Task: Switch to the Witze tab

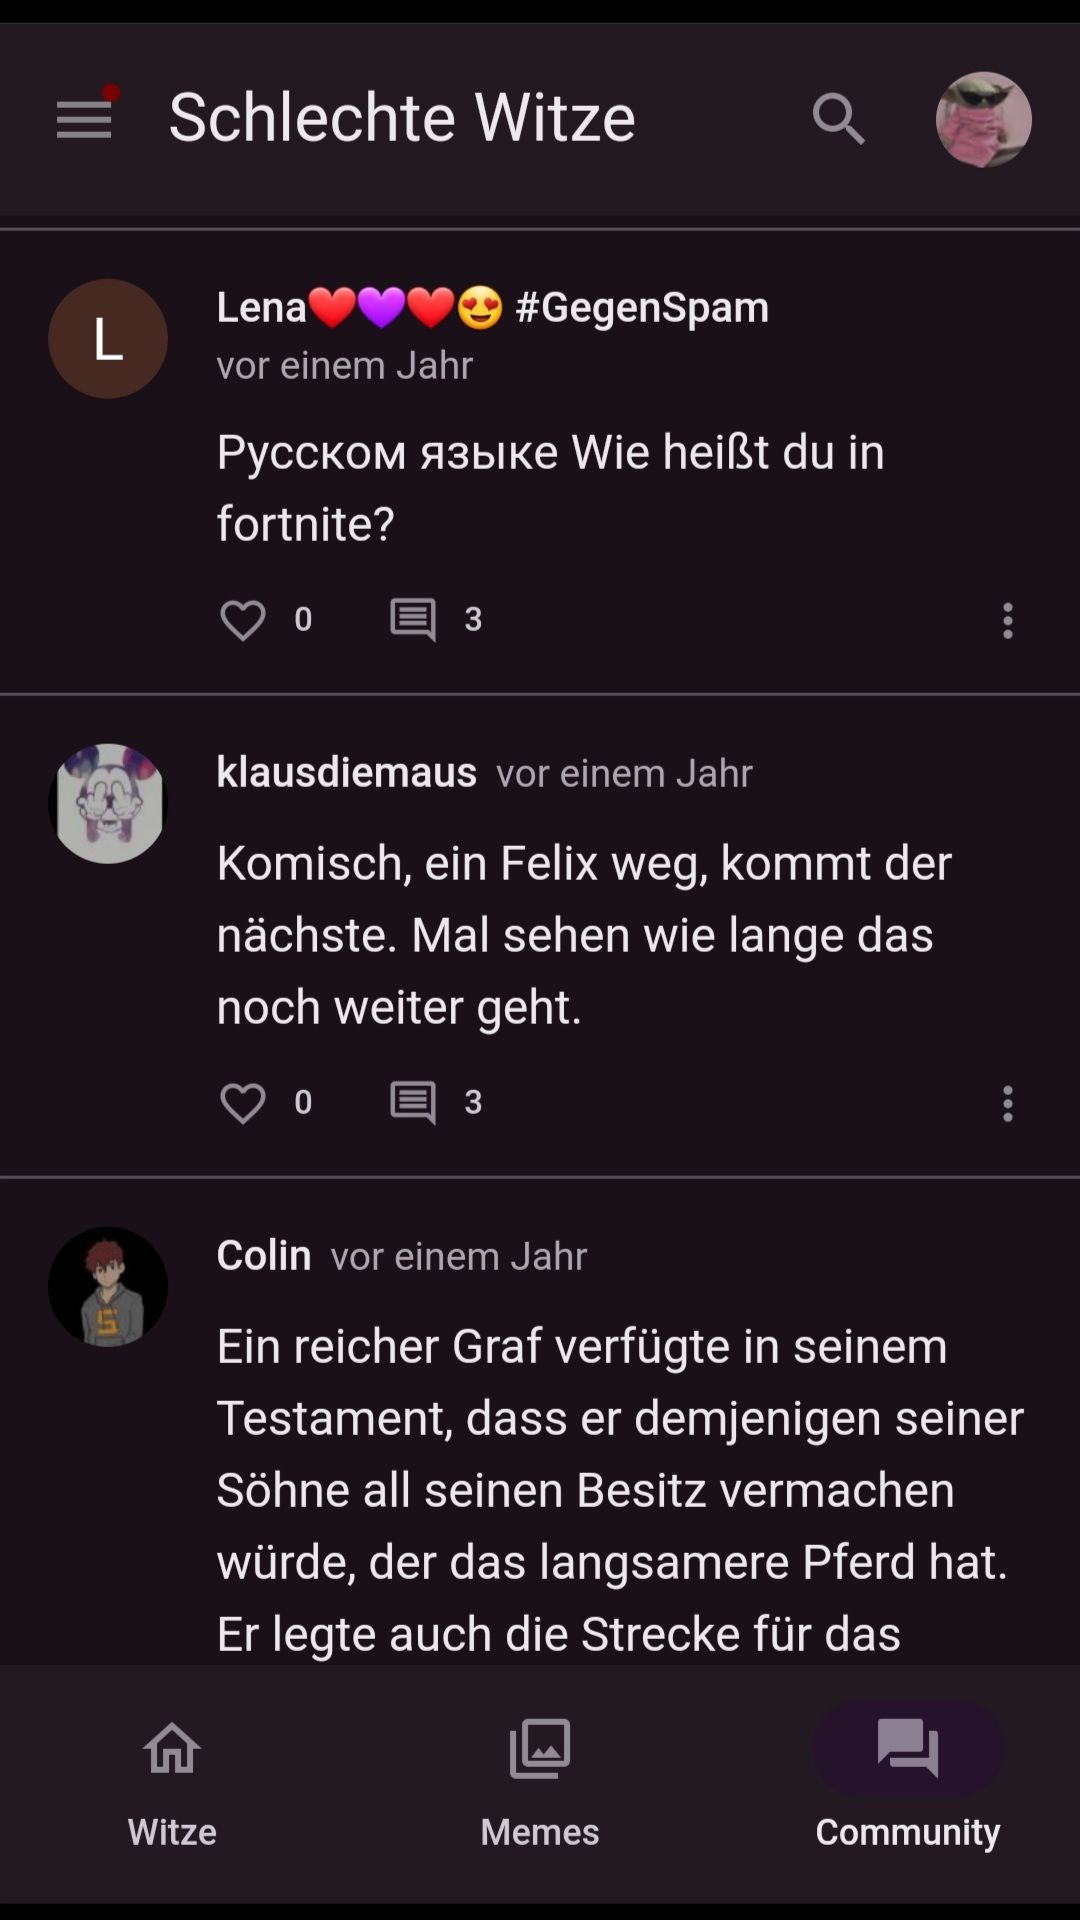Action: point(172,1782)
